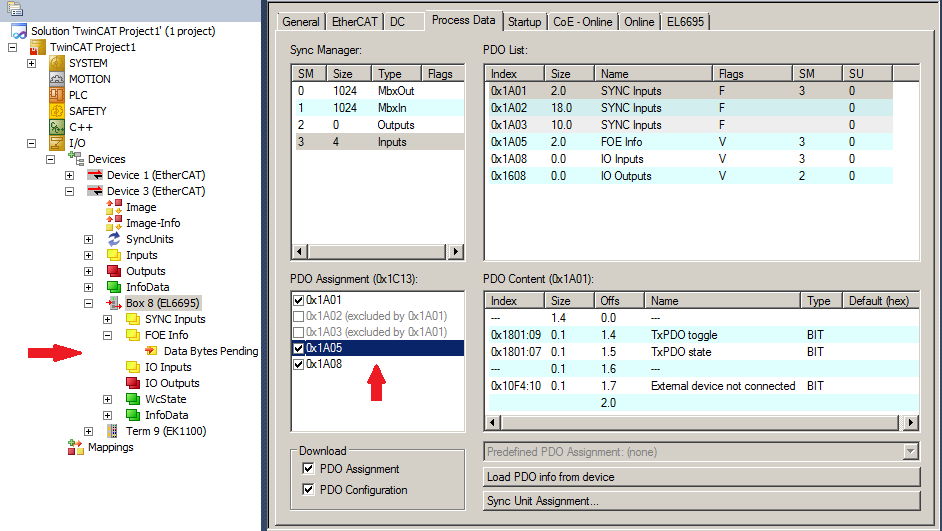Click Device 1 (EtherCAT) icon
This screenshot has width=942, height=531.
(x=95, y=175)
